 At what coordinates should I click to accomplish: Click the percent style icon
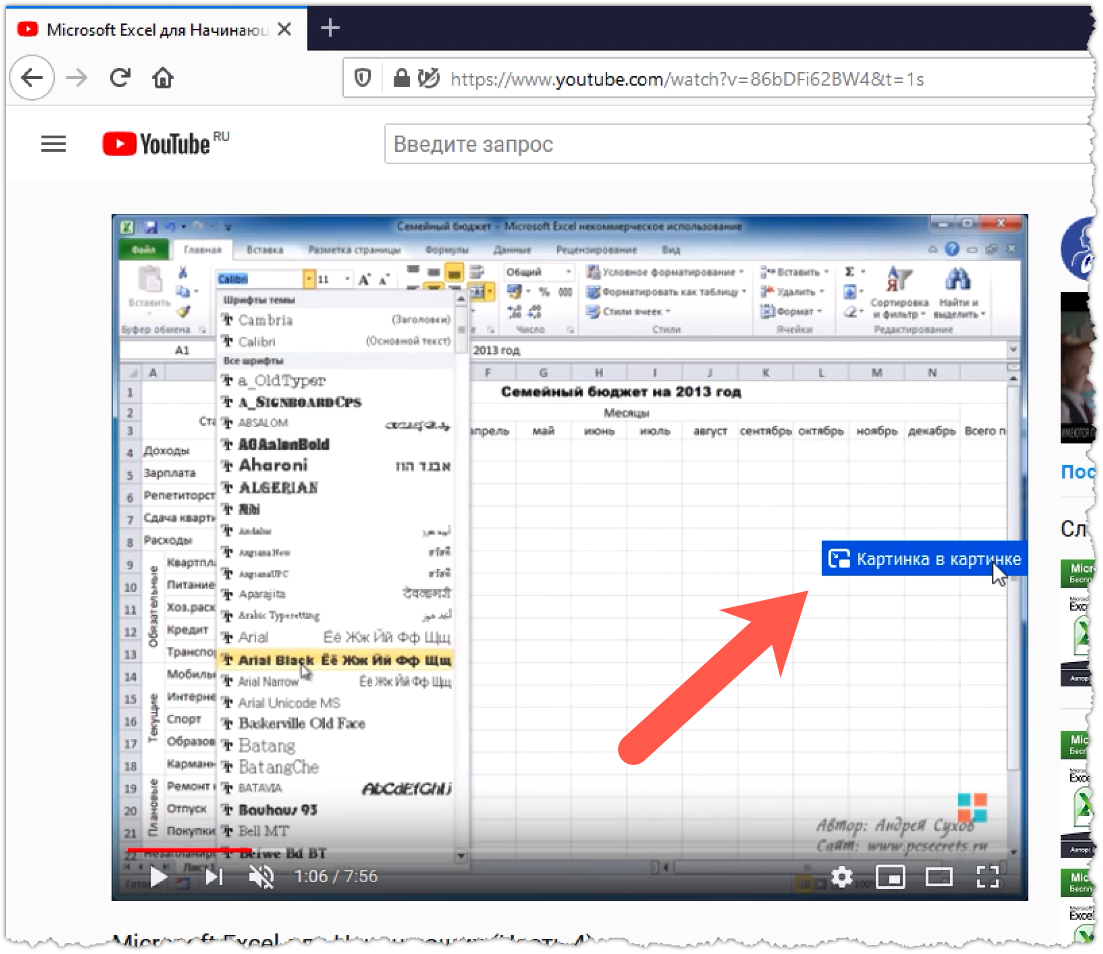tap(543, 291)
